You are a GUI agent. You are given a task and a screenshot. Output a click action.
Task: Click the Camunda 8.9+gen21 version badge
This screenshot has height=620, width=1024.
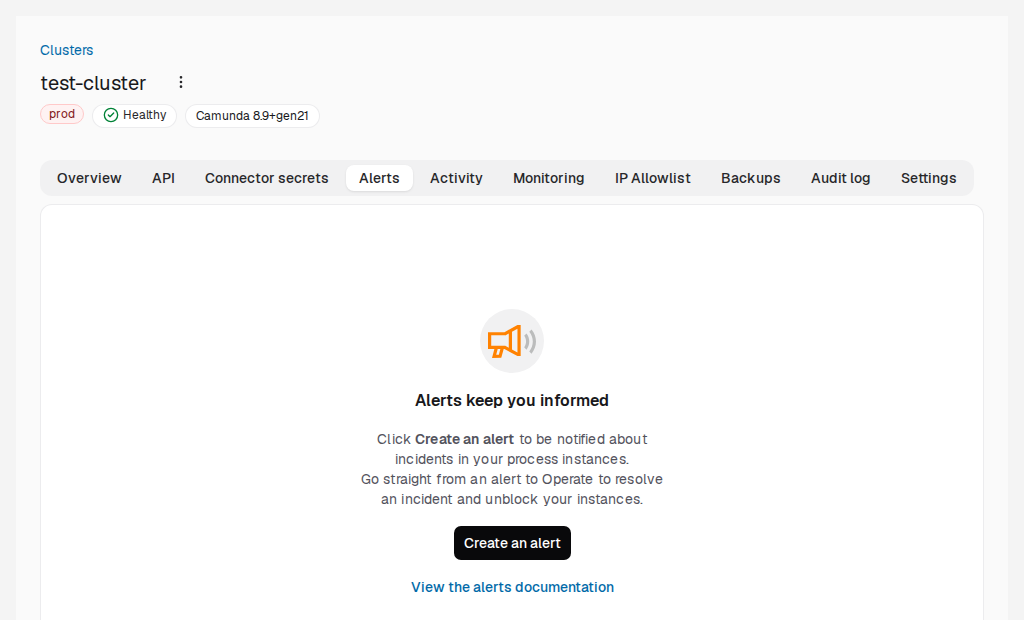point(252,116)
